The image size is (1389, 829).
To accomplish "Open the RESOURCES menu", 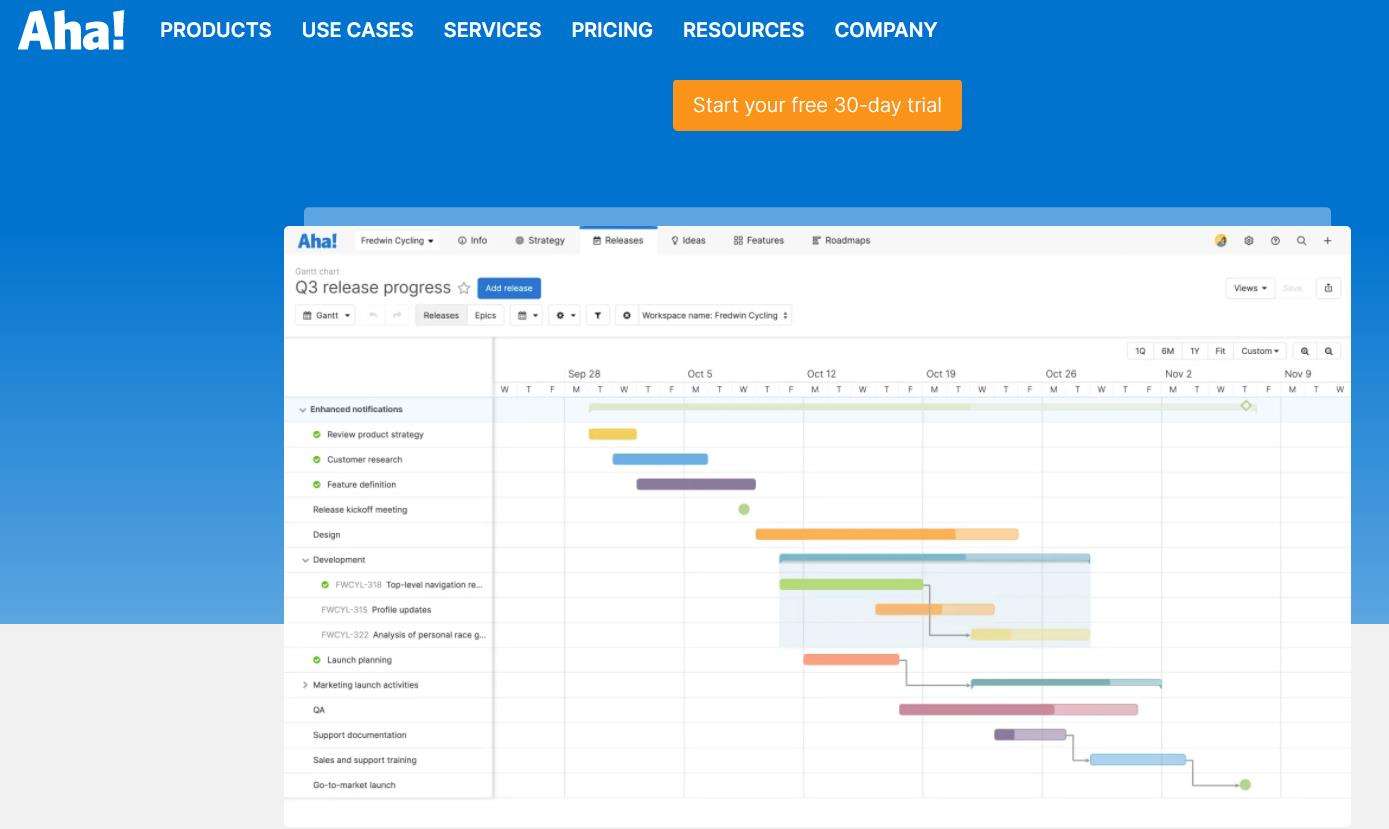I will pyautogui.click(x=743, y=30).
